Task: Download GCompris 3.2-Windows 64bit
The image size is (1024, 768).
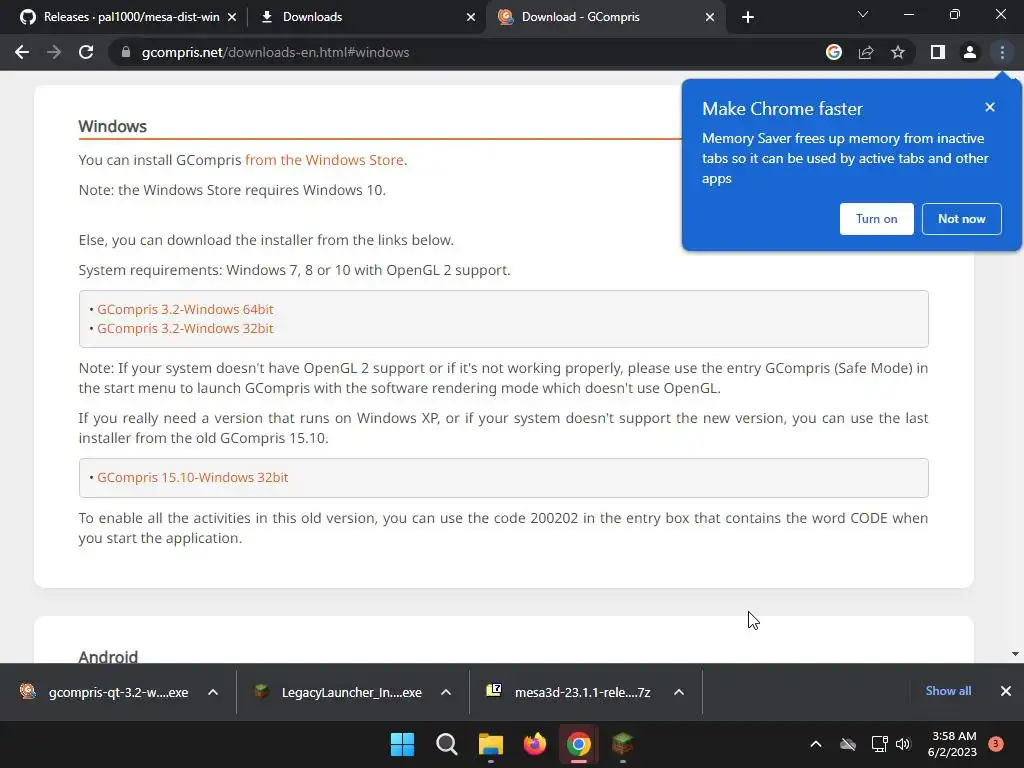Action: pos(185,310)
